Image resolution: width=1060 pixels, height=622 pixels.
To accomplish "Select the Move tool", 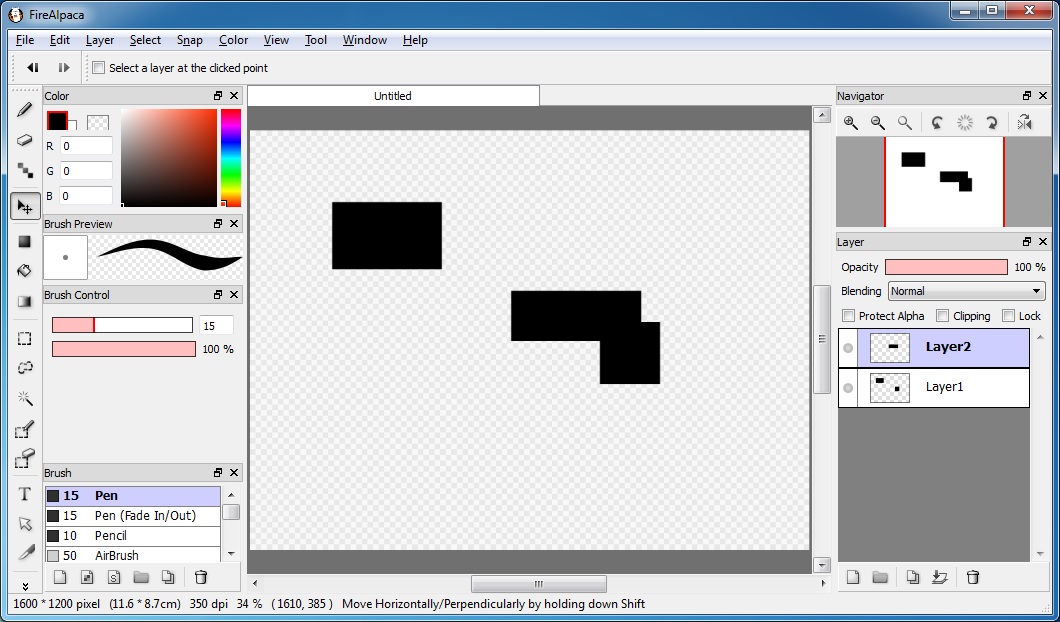I will [25, 206].
